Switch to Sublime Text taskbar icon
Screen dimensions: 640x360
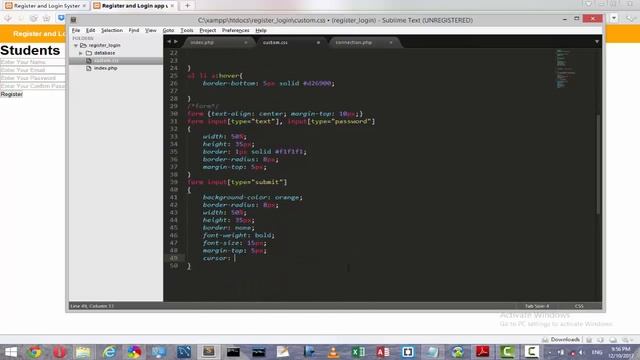(x=209, y=352)
